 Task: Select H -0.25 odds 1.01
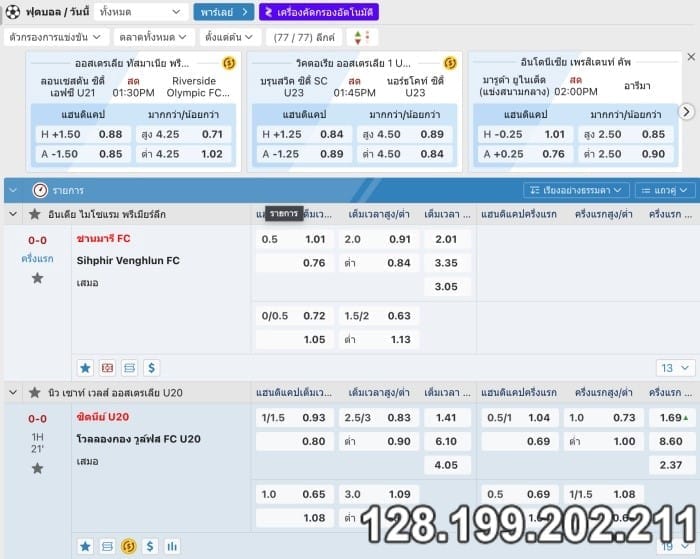pos(525,134)
